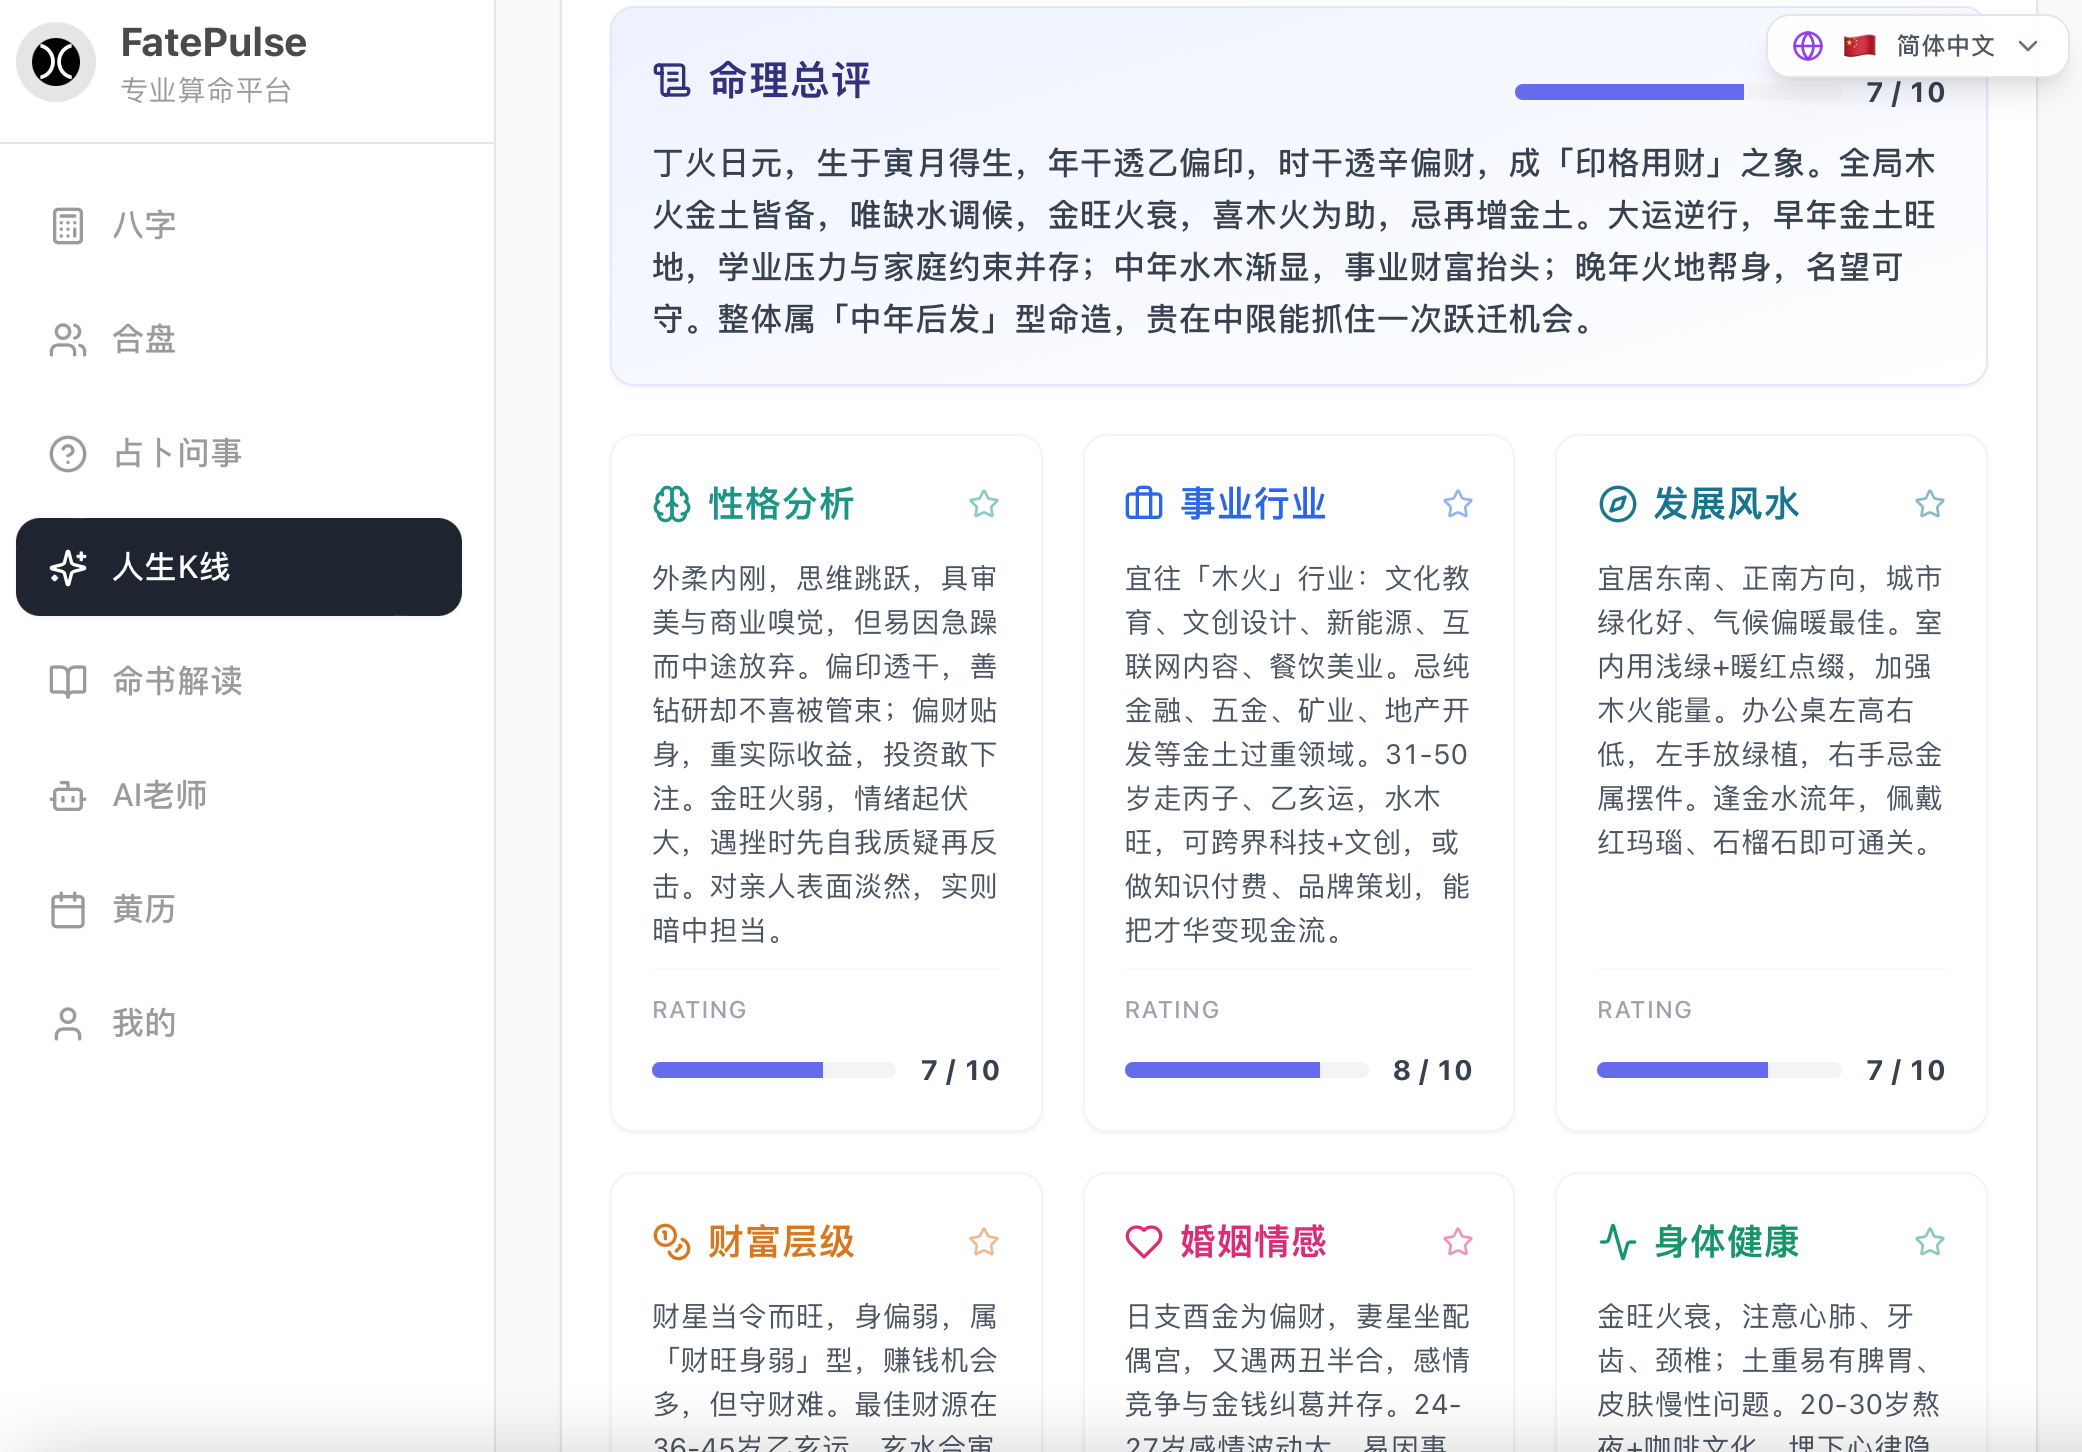Click the 命理总评 overall rating progress bar
Image resolution: width=2082 pixels, height=1452 pixels.
pos(1676,93)
